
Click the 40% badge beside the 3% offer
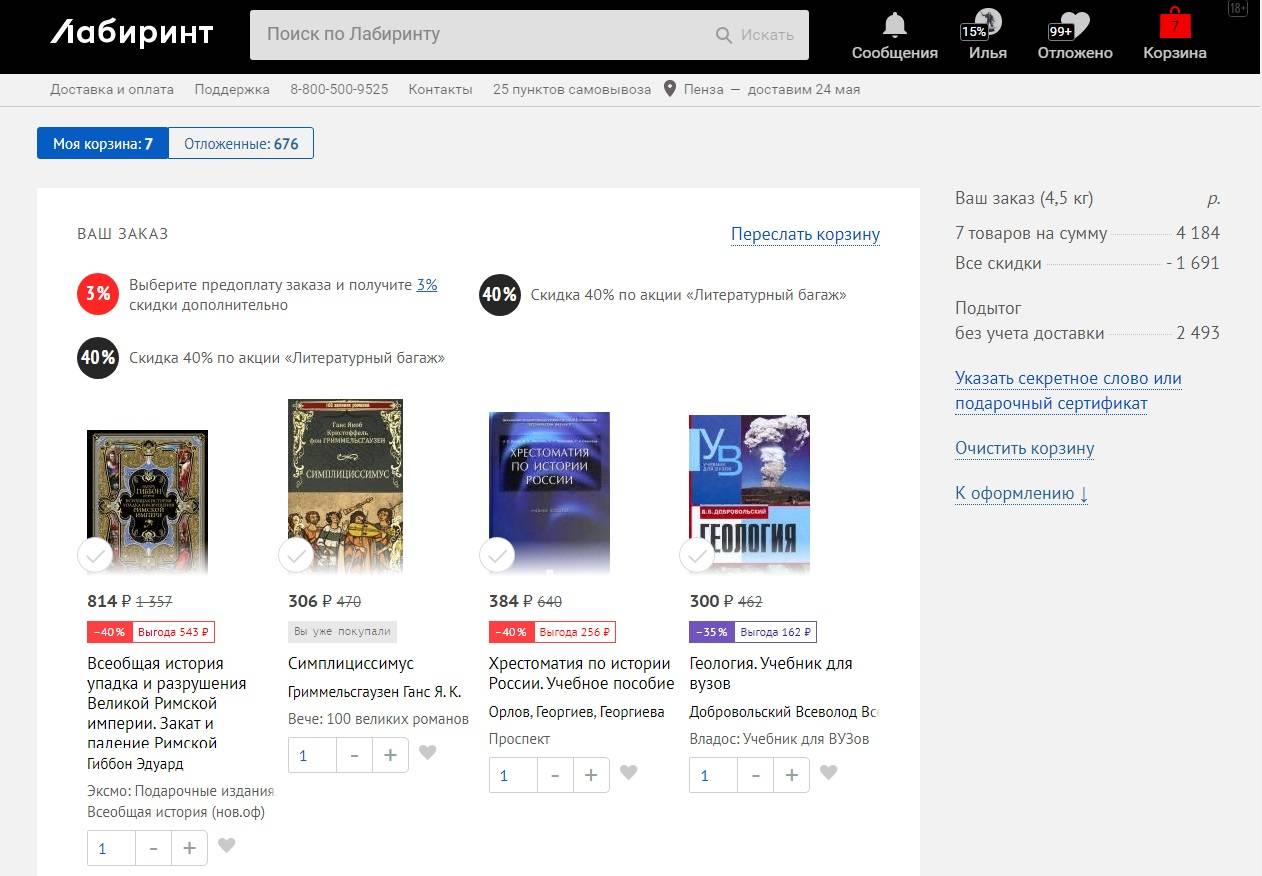[x=500, y=294]
